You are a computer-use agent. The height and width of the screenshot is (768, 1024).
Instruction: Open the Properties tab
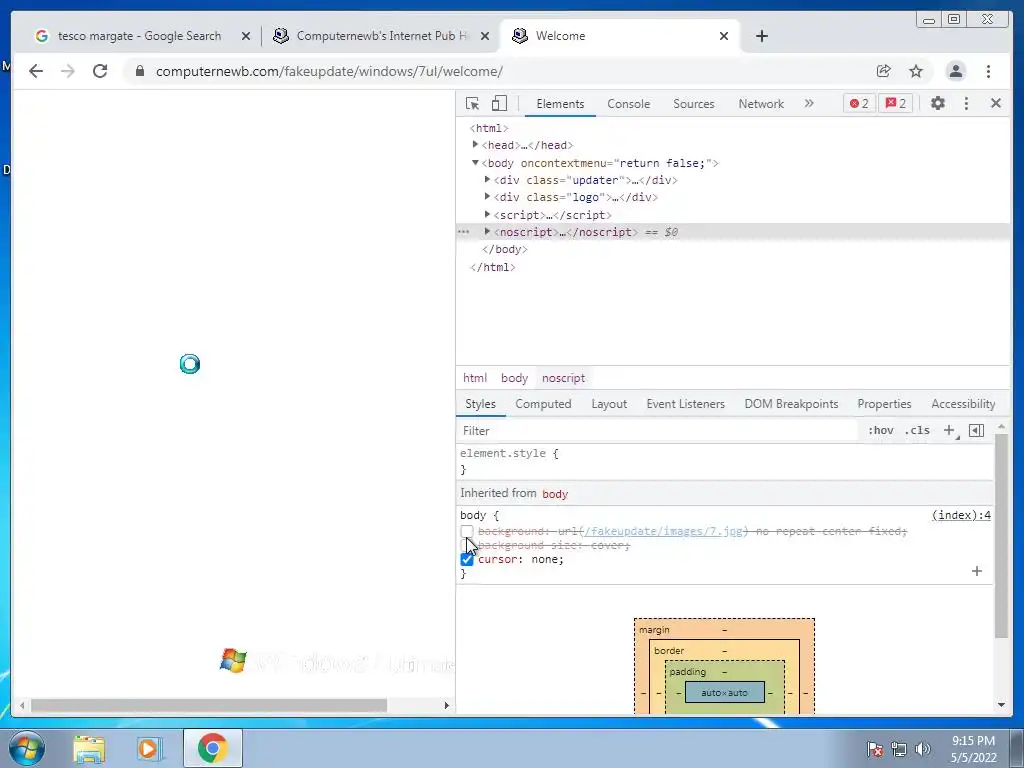pyautogui.click(x=884, y=404)
